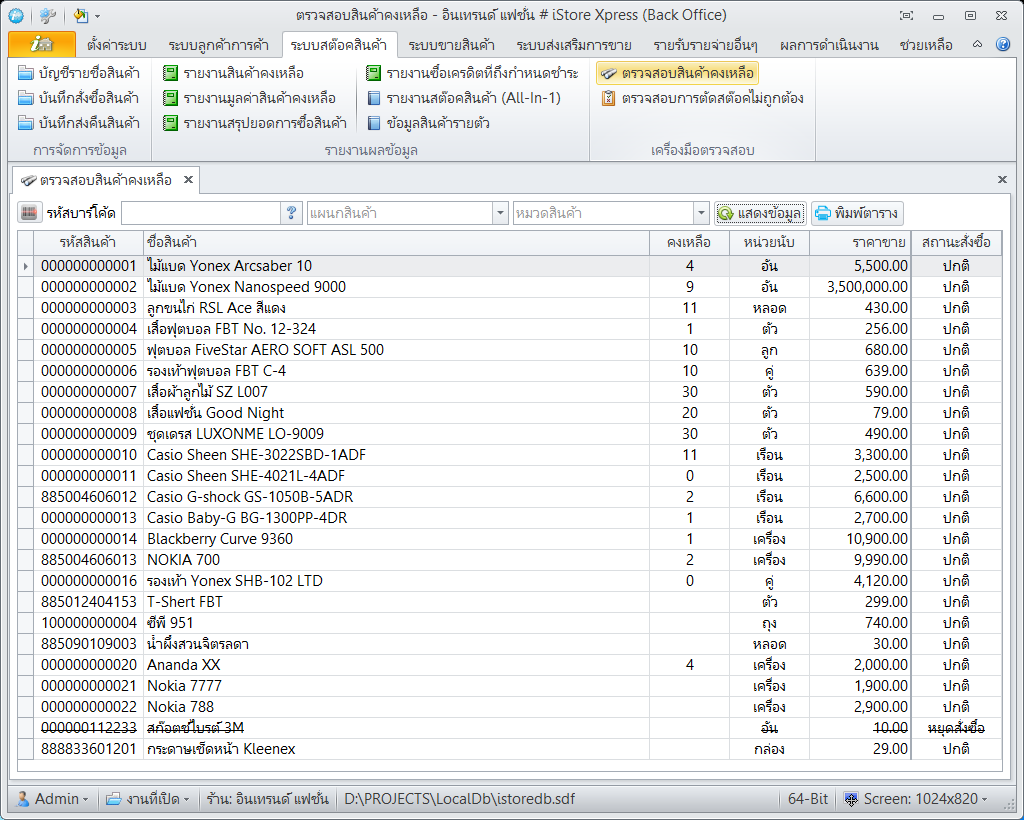The image size is (1024, 820).
Task: Close the document panel with the right-side X
Action: point(1002,180)
